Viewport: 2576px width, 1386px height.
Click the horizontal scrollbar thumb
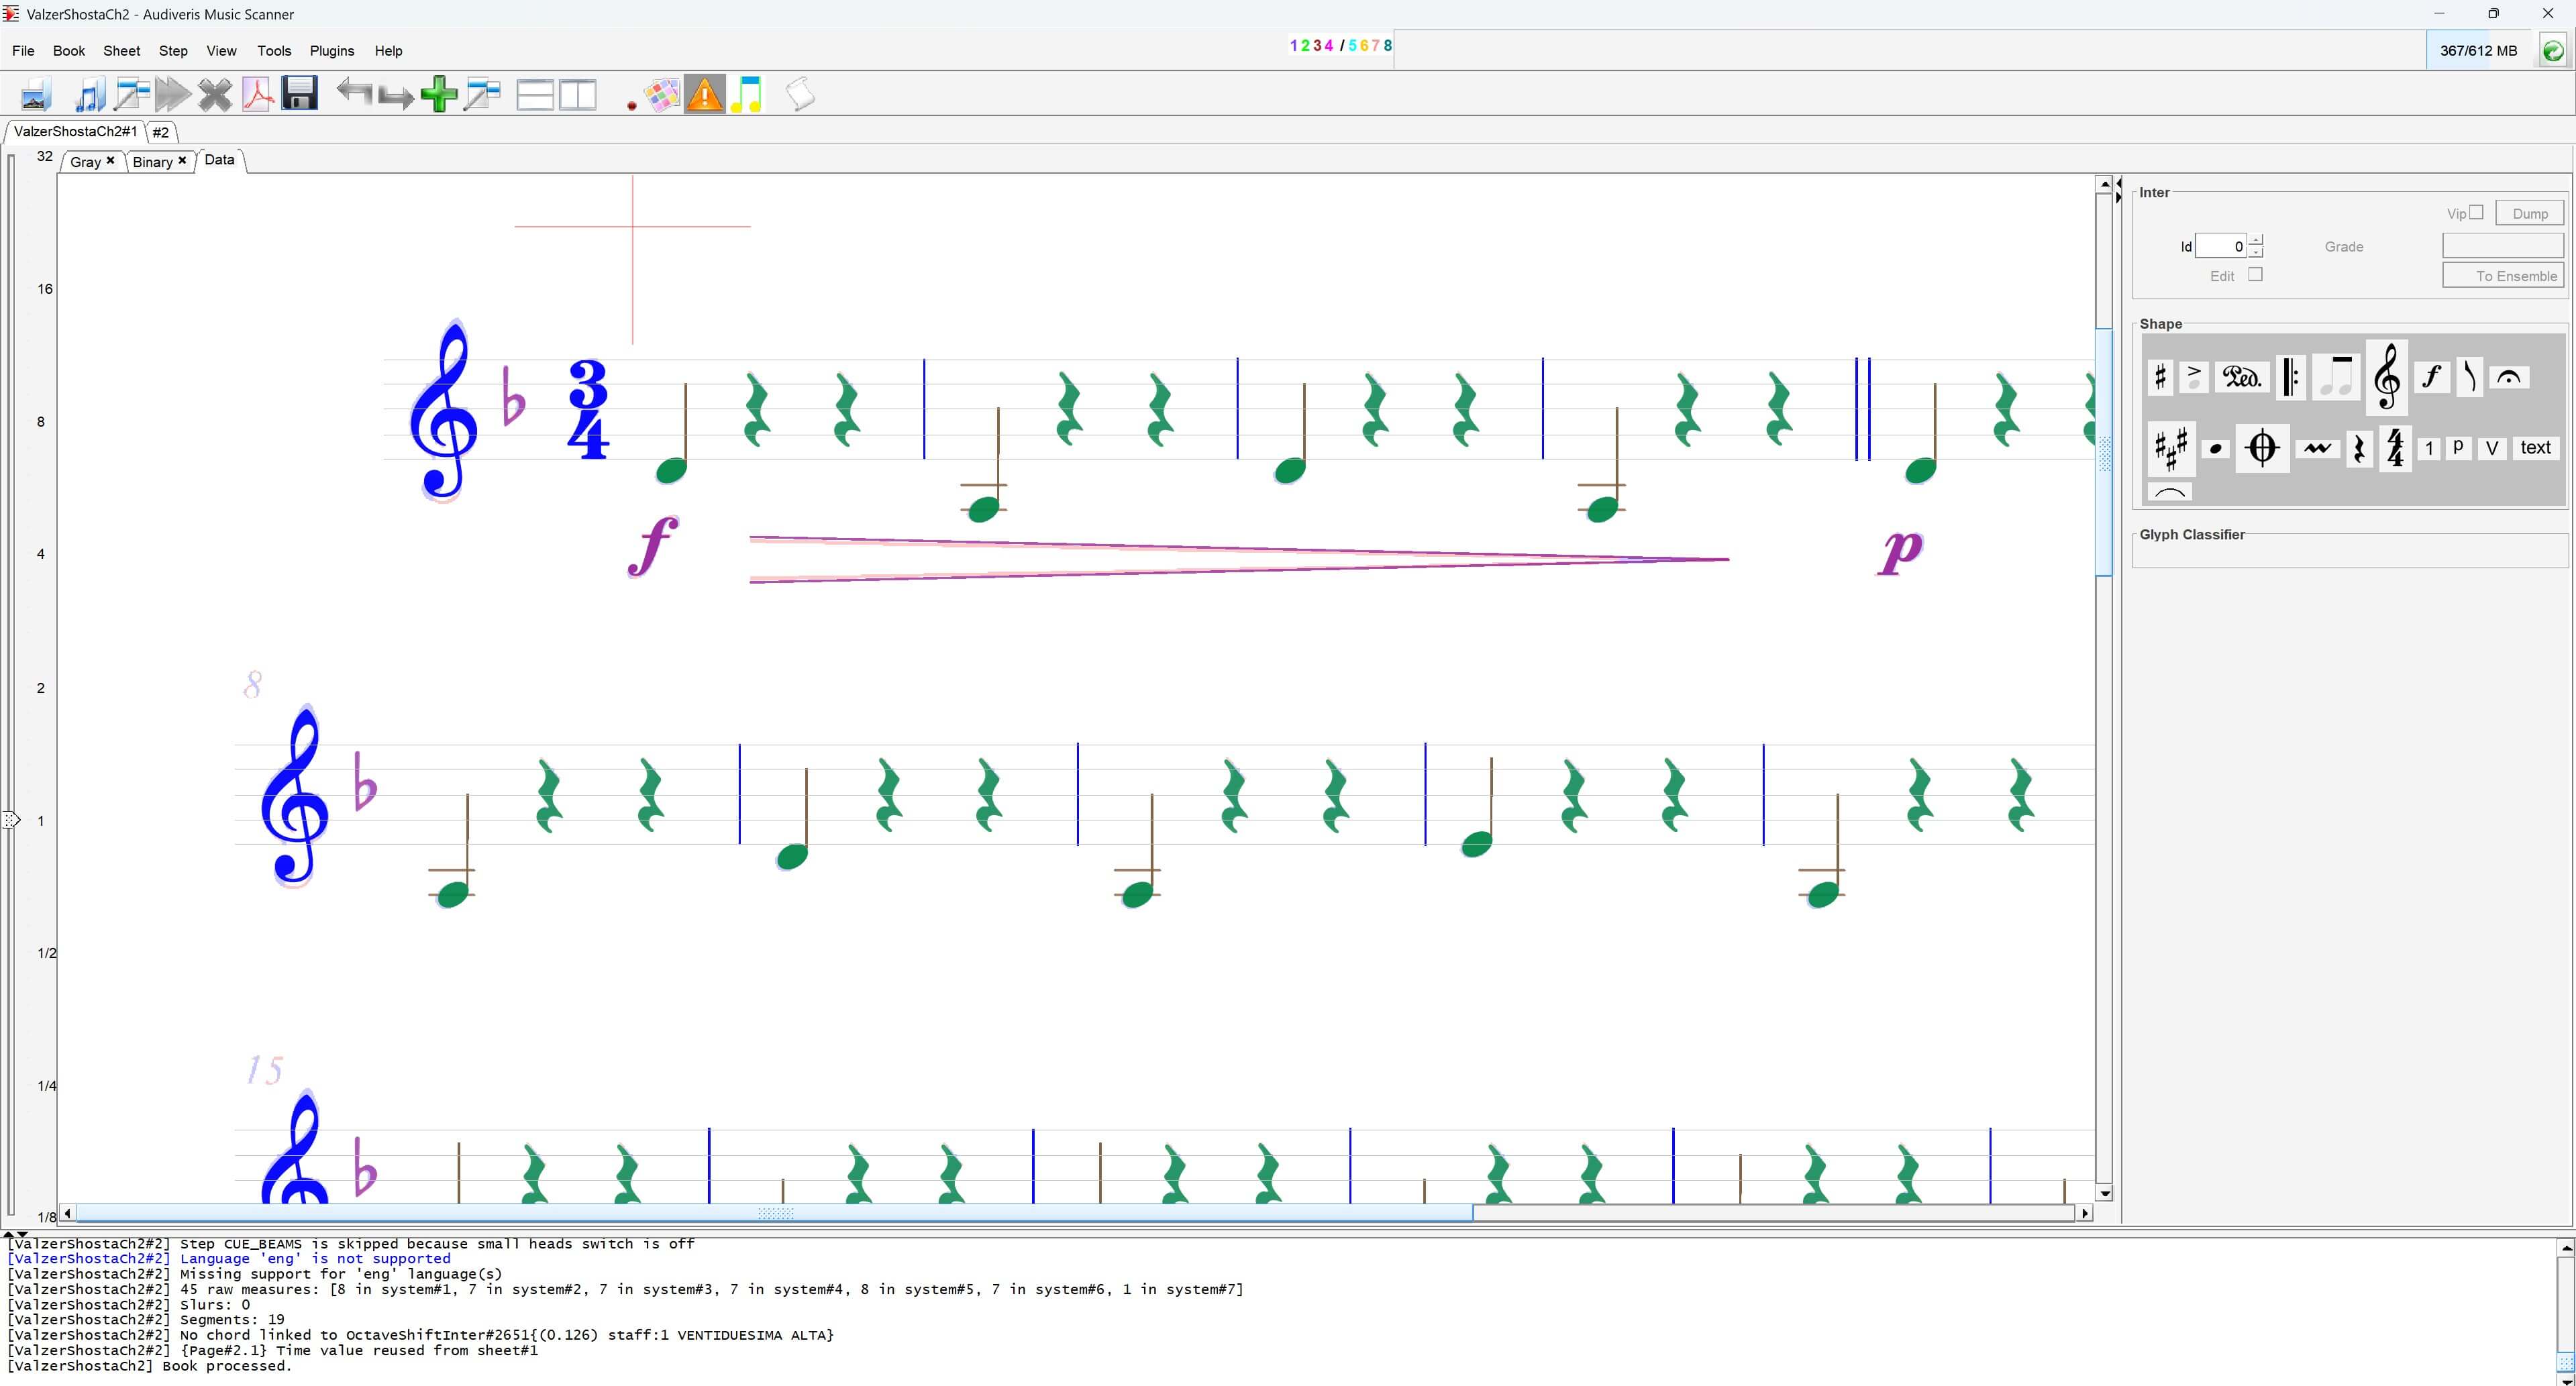tap(774, 1213)
